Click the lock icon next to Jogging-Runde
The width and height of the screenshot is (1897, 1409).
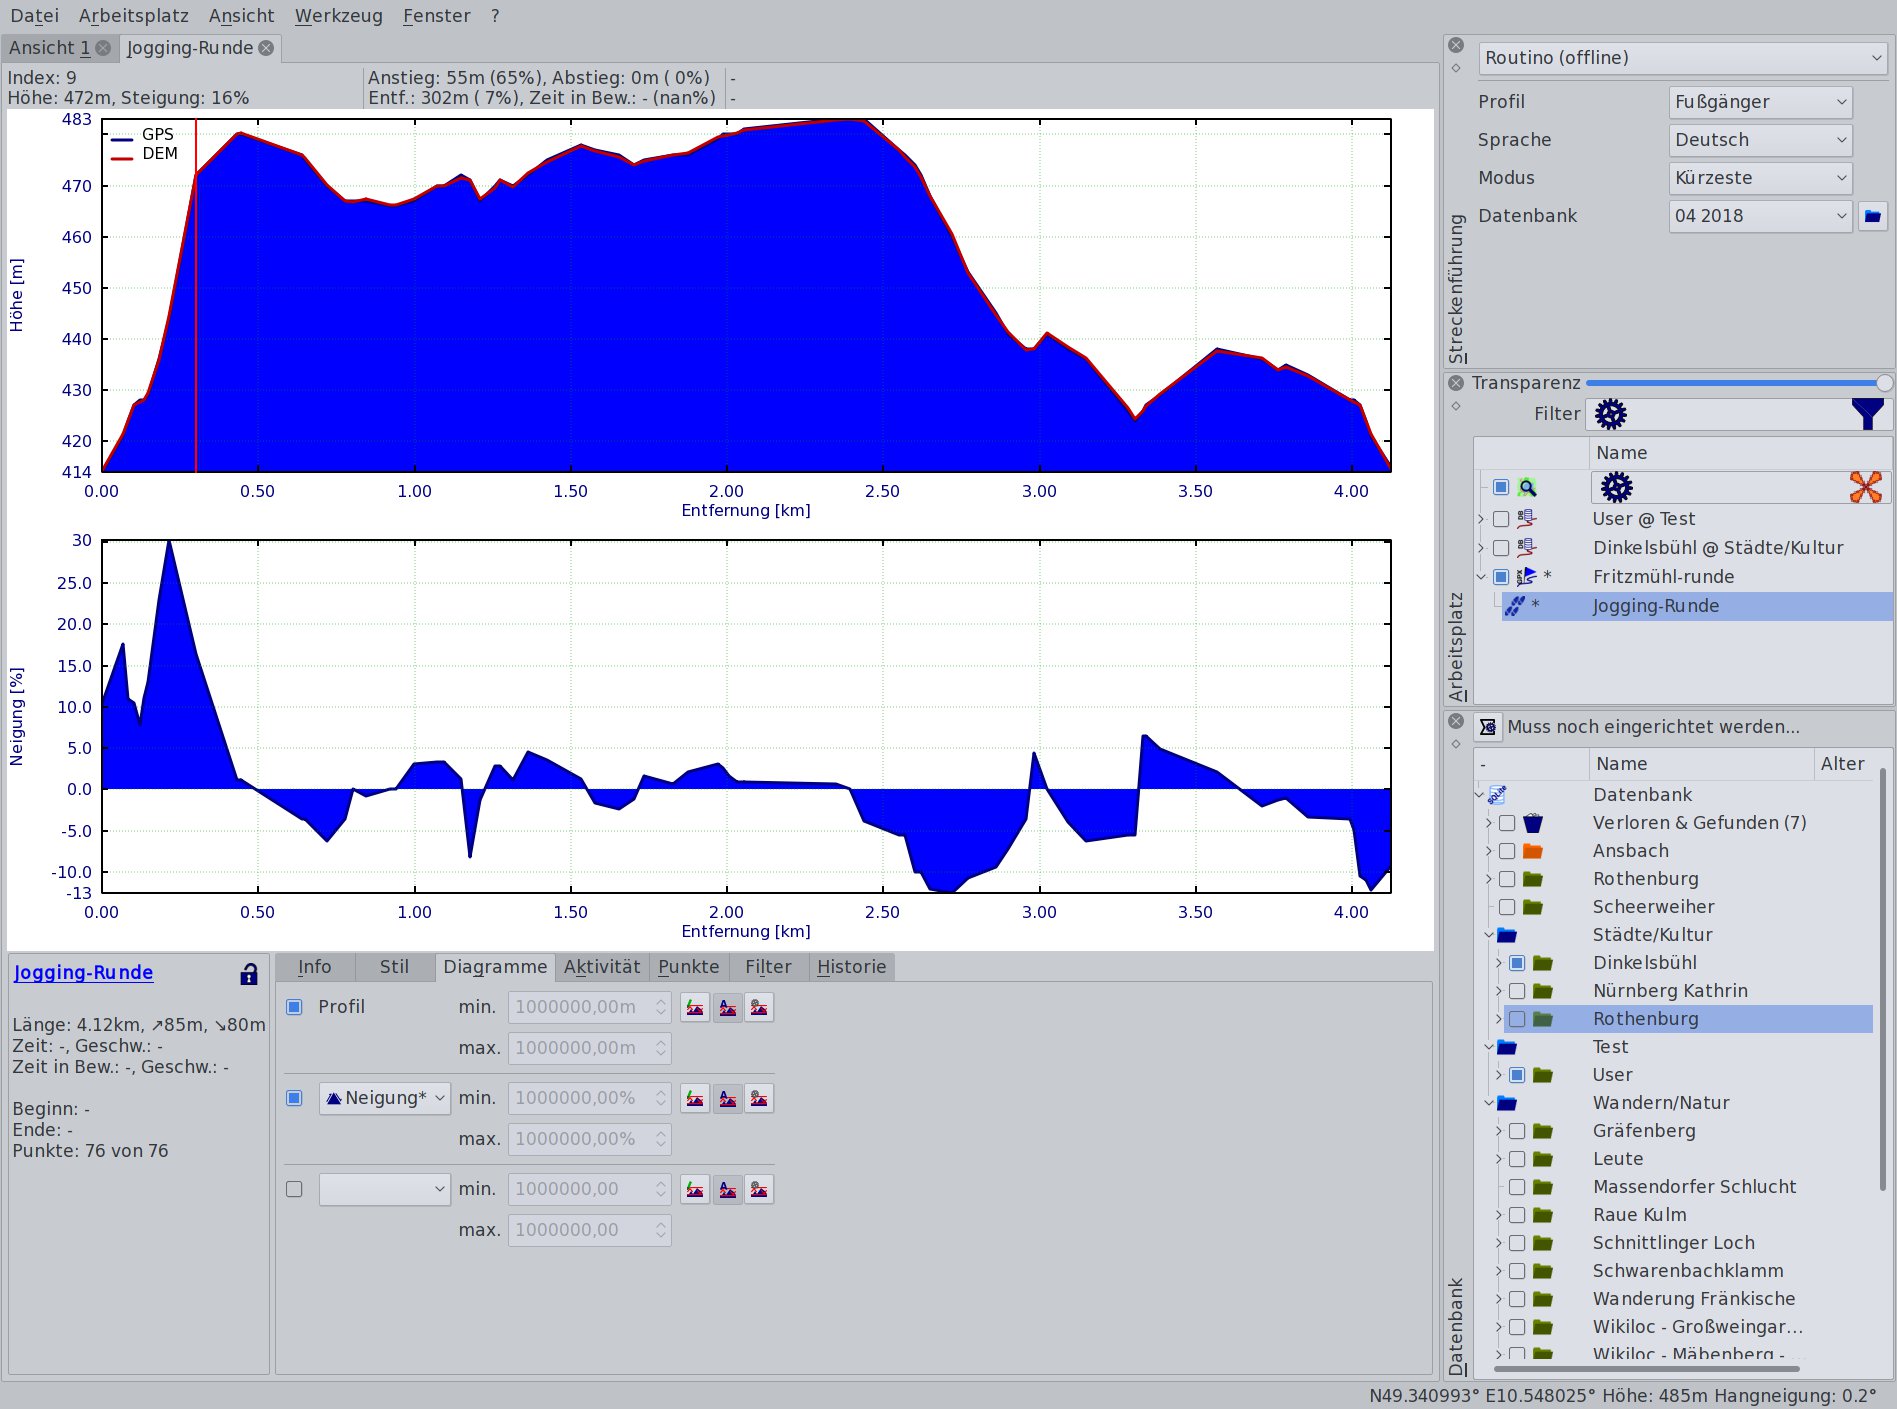pos(248,972)
